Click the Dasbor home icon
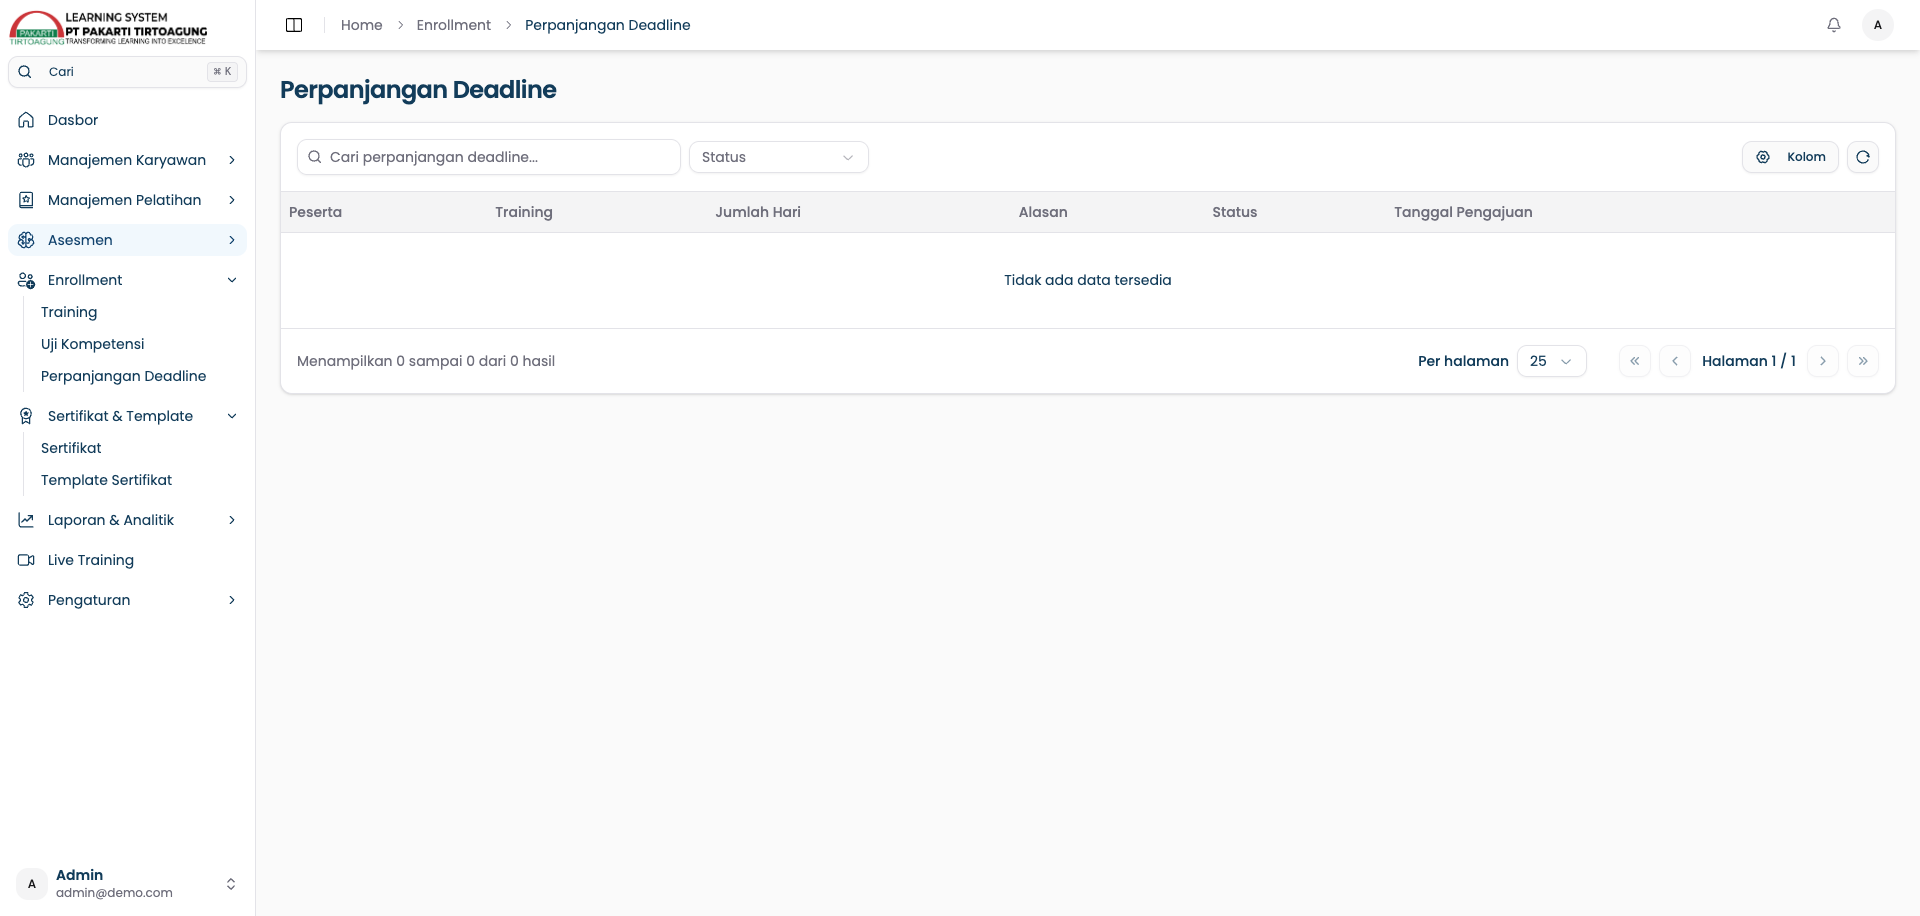Screen dimensions: 1920x916 click(26, 120)
